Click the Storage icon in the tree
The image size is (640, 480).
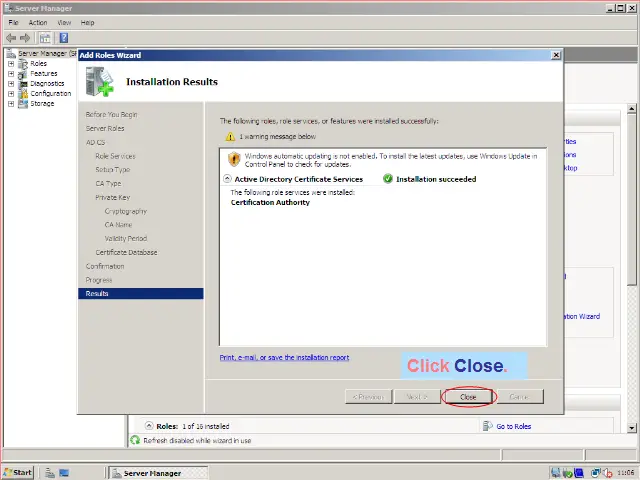pos(23,103)
